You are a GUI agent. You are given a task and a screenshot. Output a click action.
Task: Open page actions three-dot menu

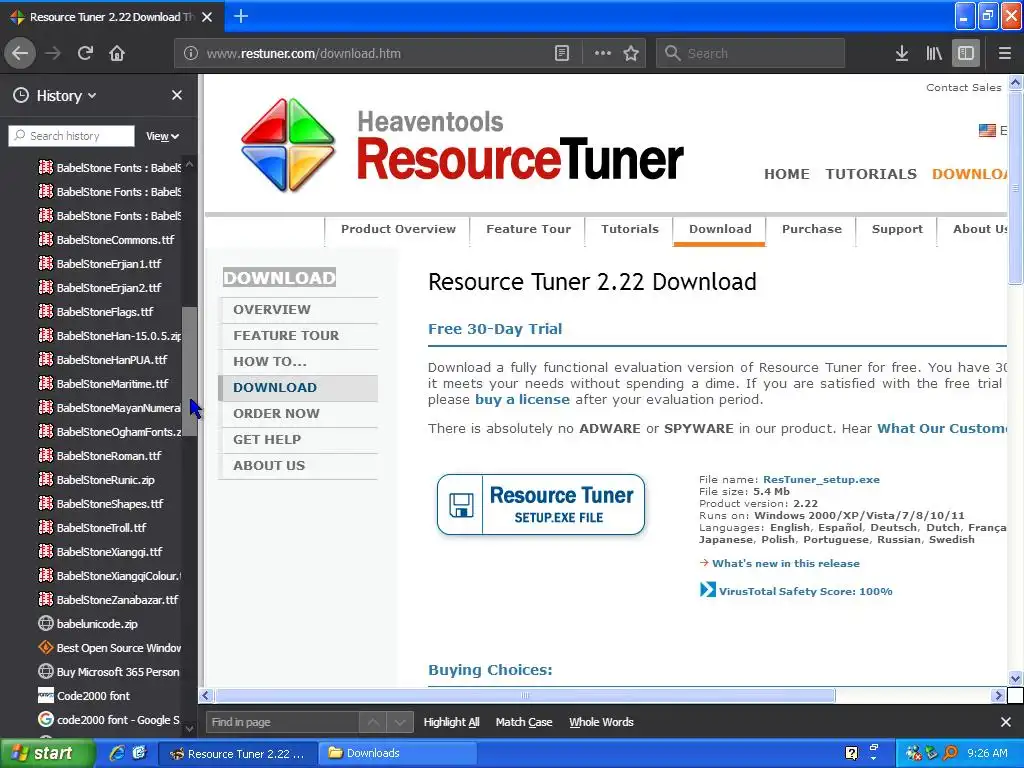click(x=602, y=53)
